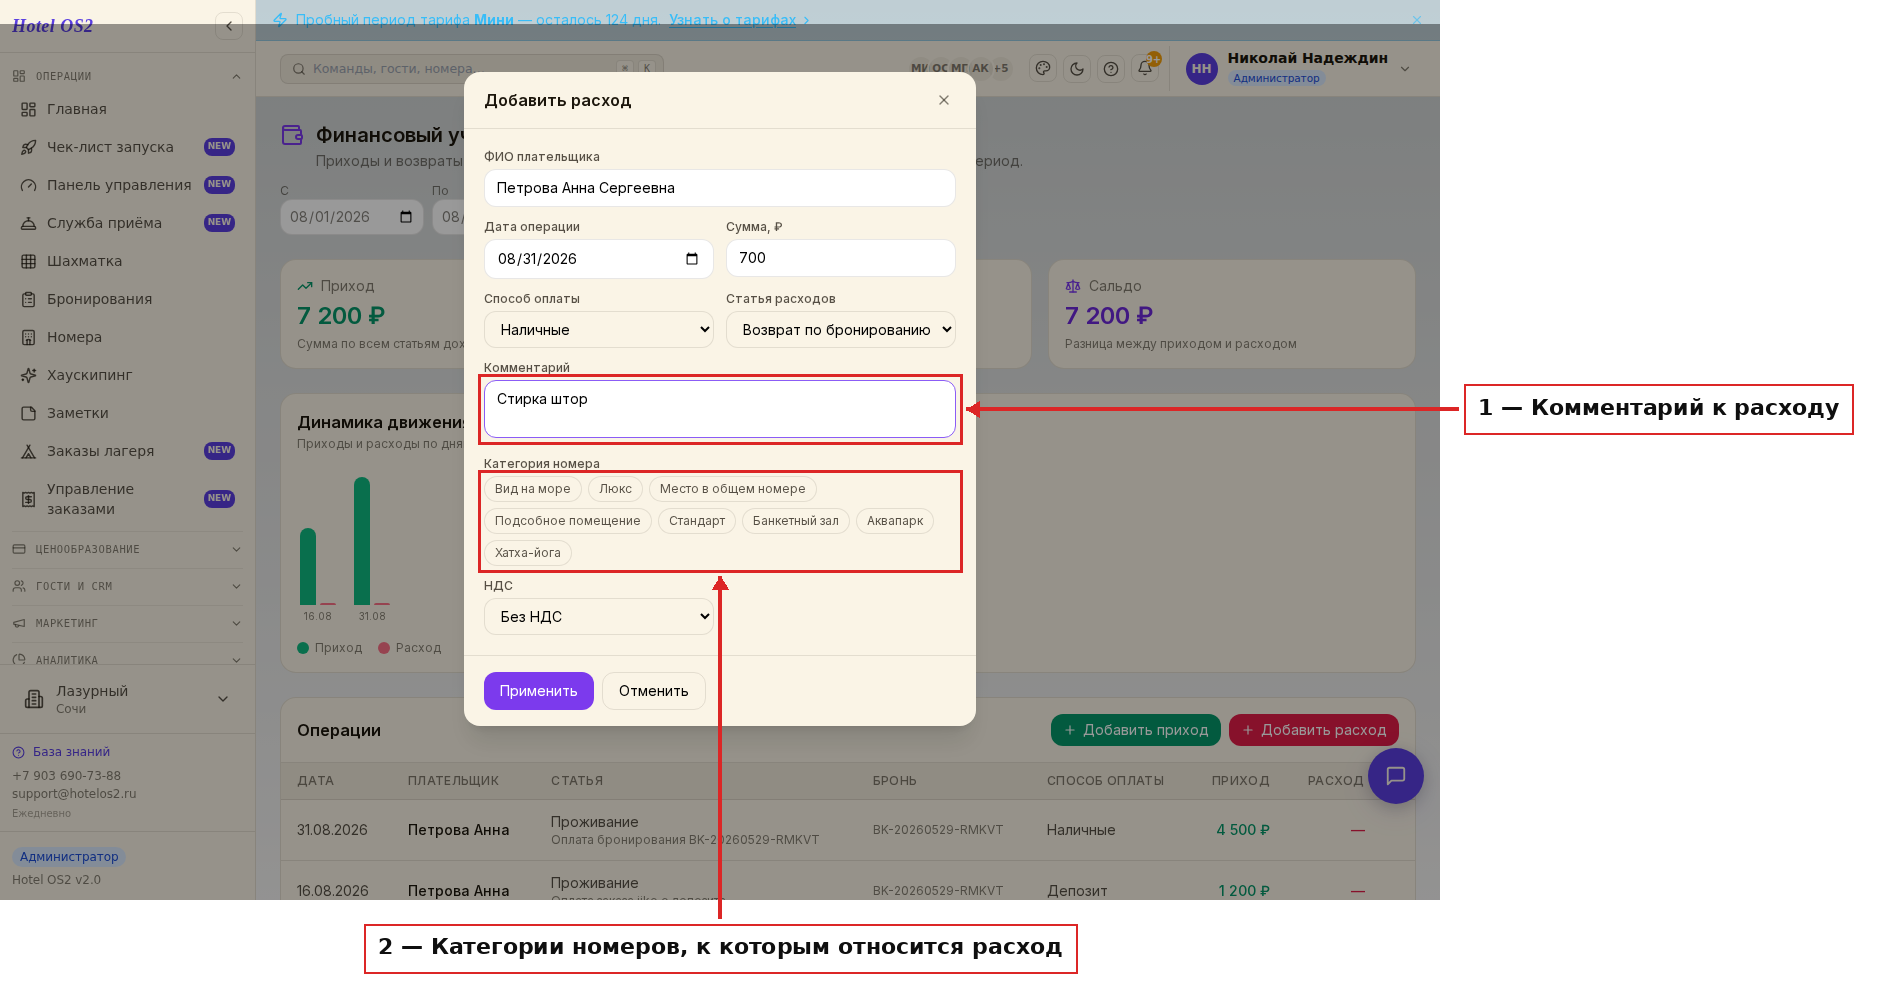Image resolution: width=1877 pixels, height=997 pixels.
Task: Open the НДС dropdown
Action: pos(598,617)
